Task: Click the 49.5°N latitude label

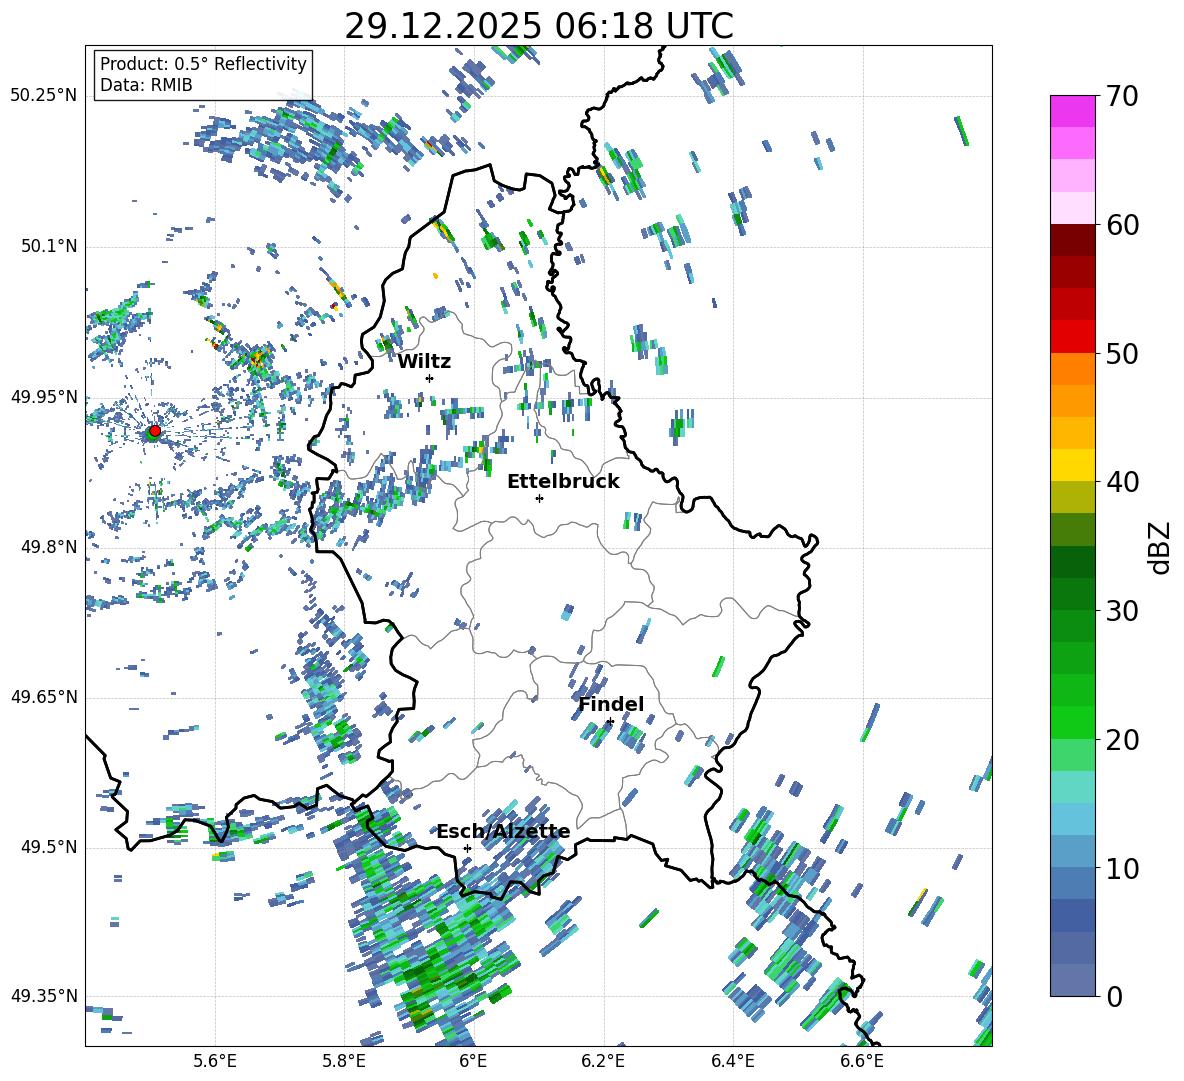Action: (48, 847)
